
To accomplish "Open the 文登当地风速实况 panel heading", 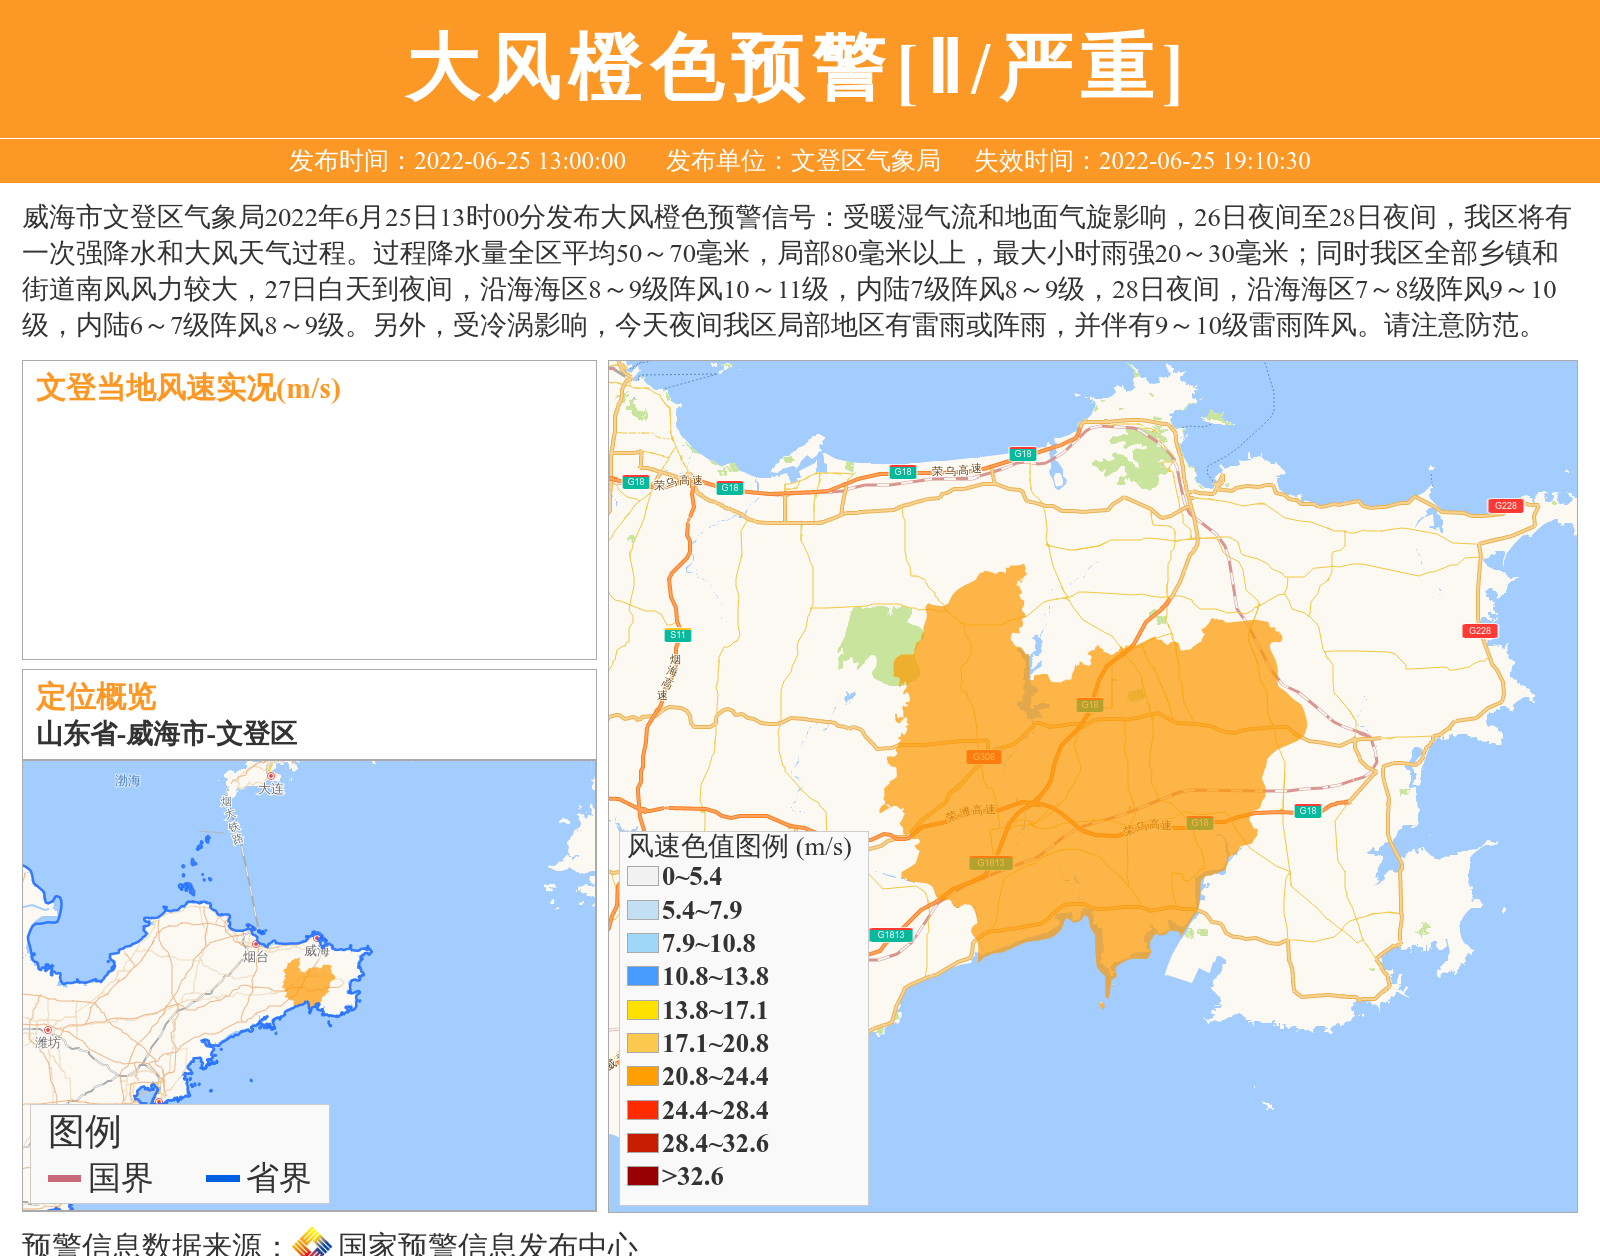I will [x=188, y=388].
